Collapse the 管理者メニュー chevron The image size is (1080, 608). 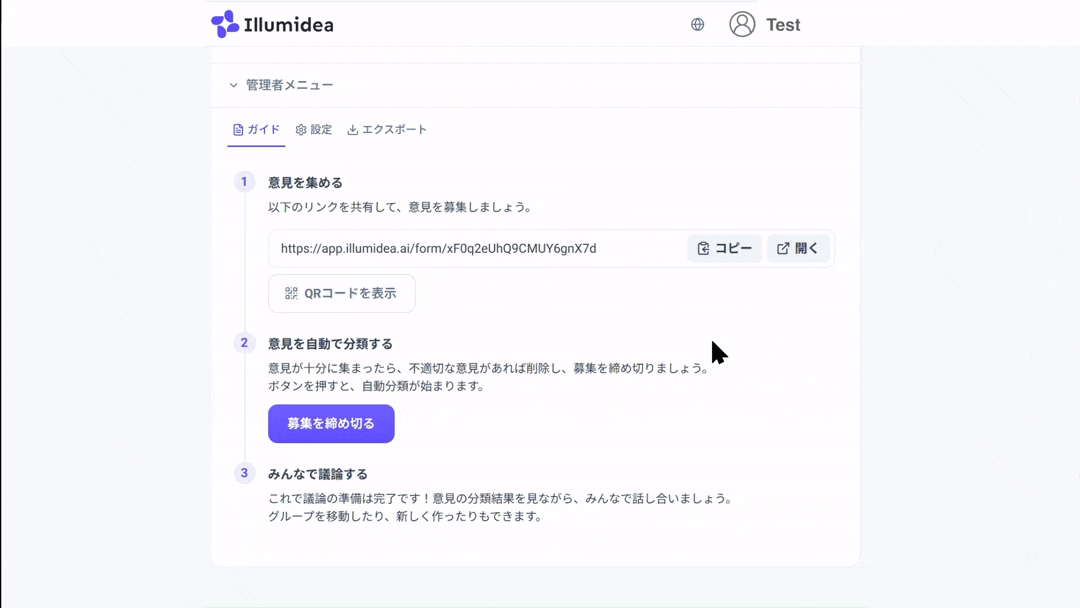click(234, 86)
